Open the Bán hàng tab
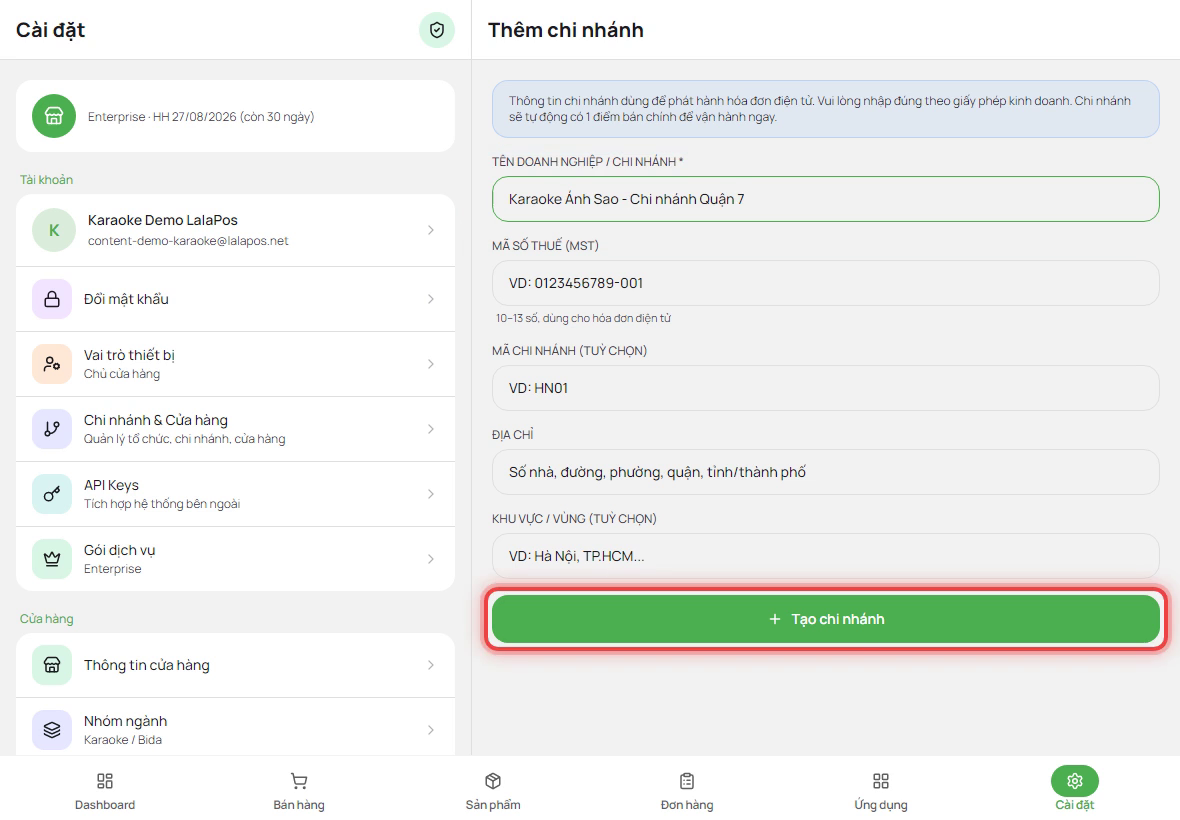1180x820 pixels. 299,790
